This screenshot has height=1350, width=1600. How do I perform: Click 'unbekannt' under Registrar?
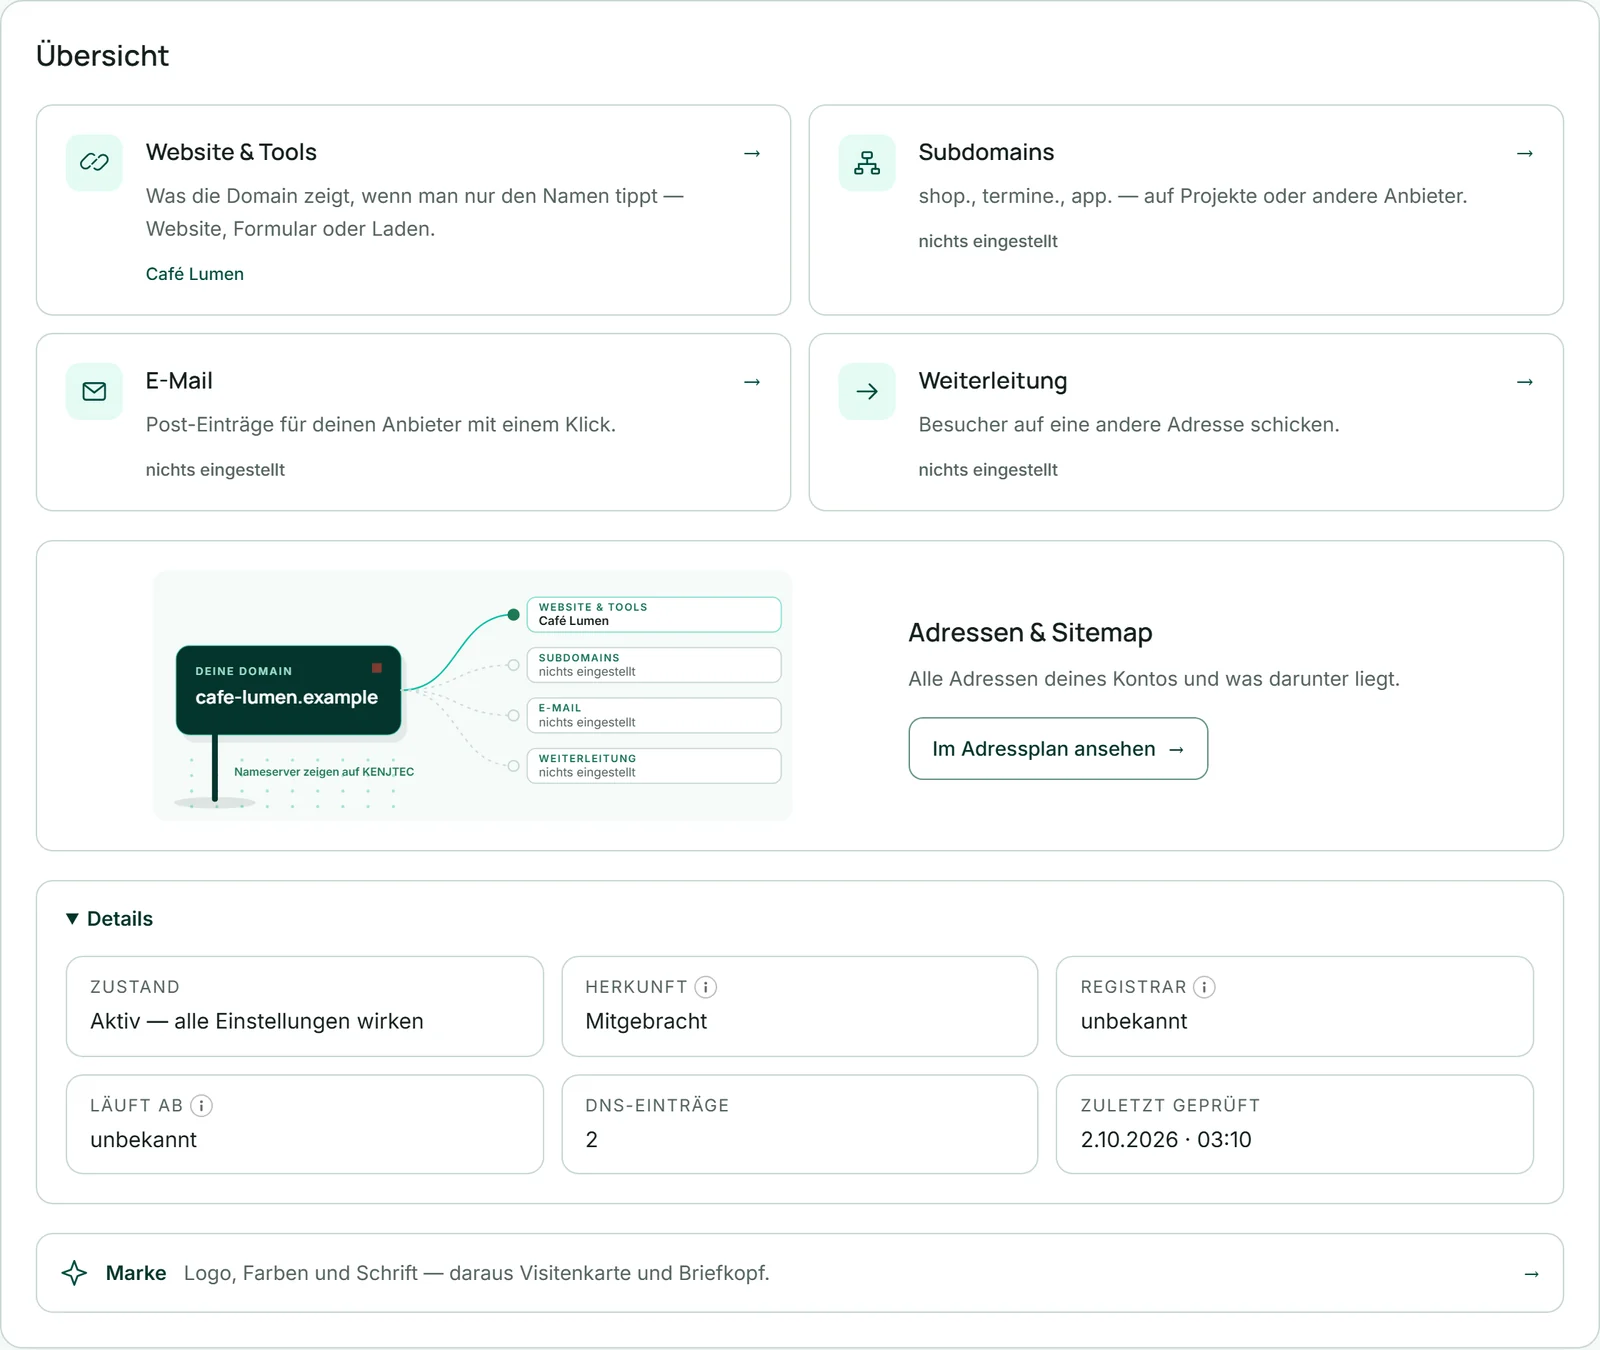coord(1134,1021)
